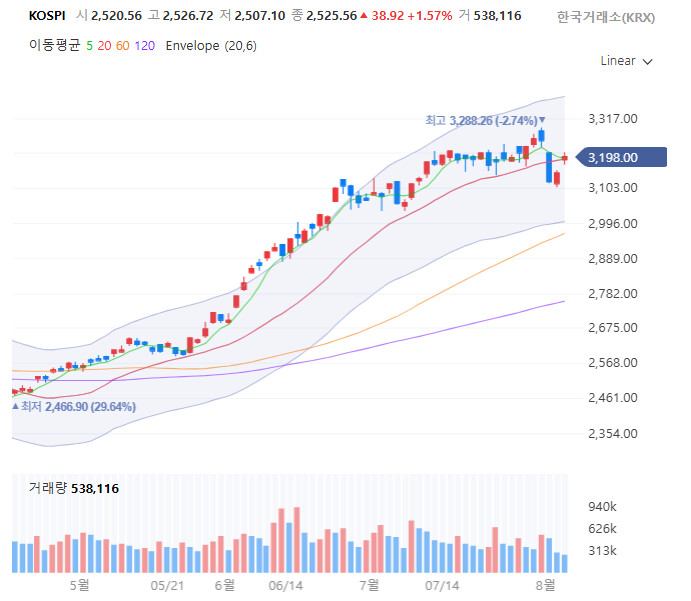Click the 5월 label on time axis
The width and height of the screenshot is (691, 601).
click(x=80, y=584)
